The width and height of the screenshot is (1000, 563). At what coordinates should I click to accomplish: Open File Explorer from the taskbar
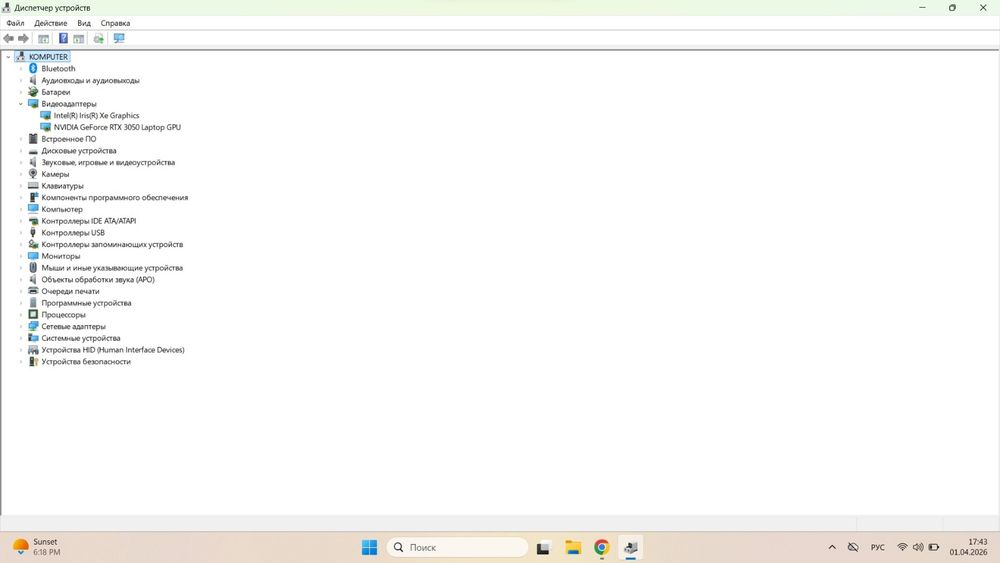[573, 547]
